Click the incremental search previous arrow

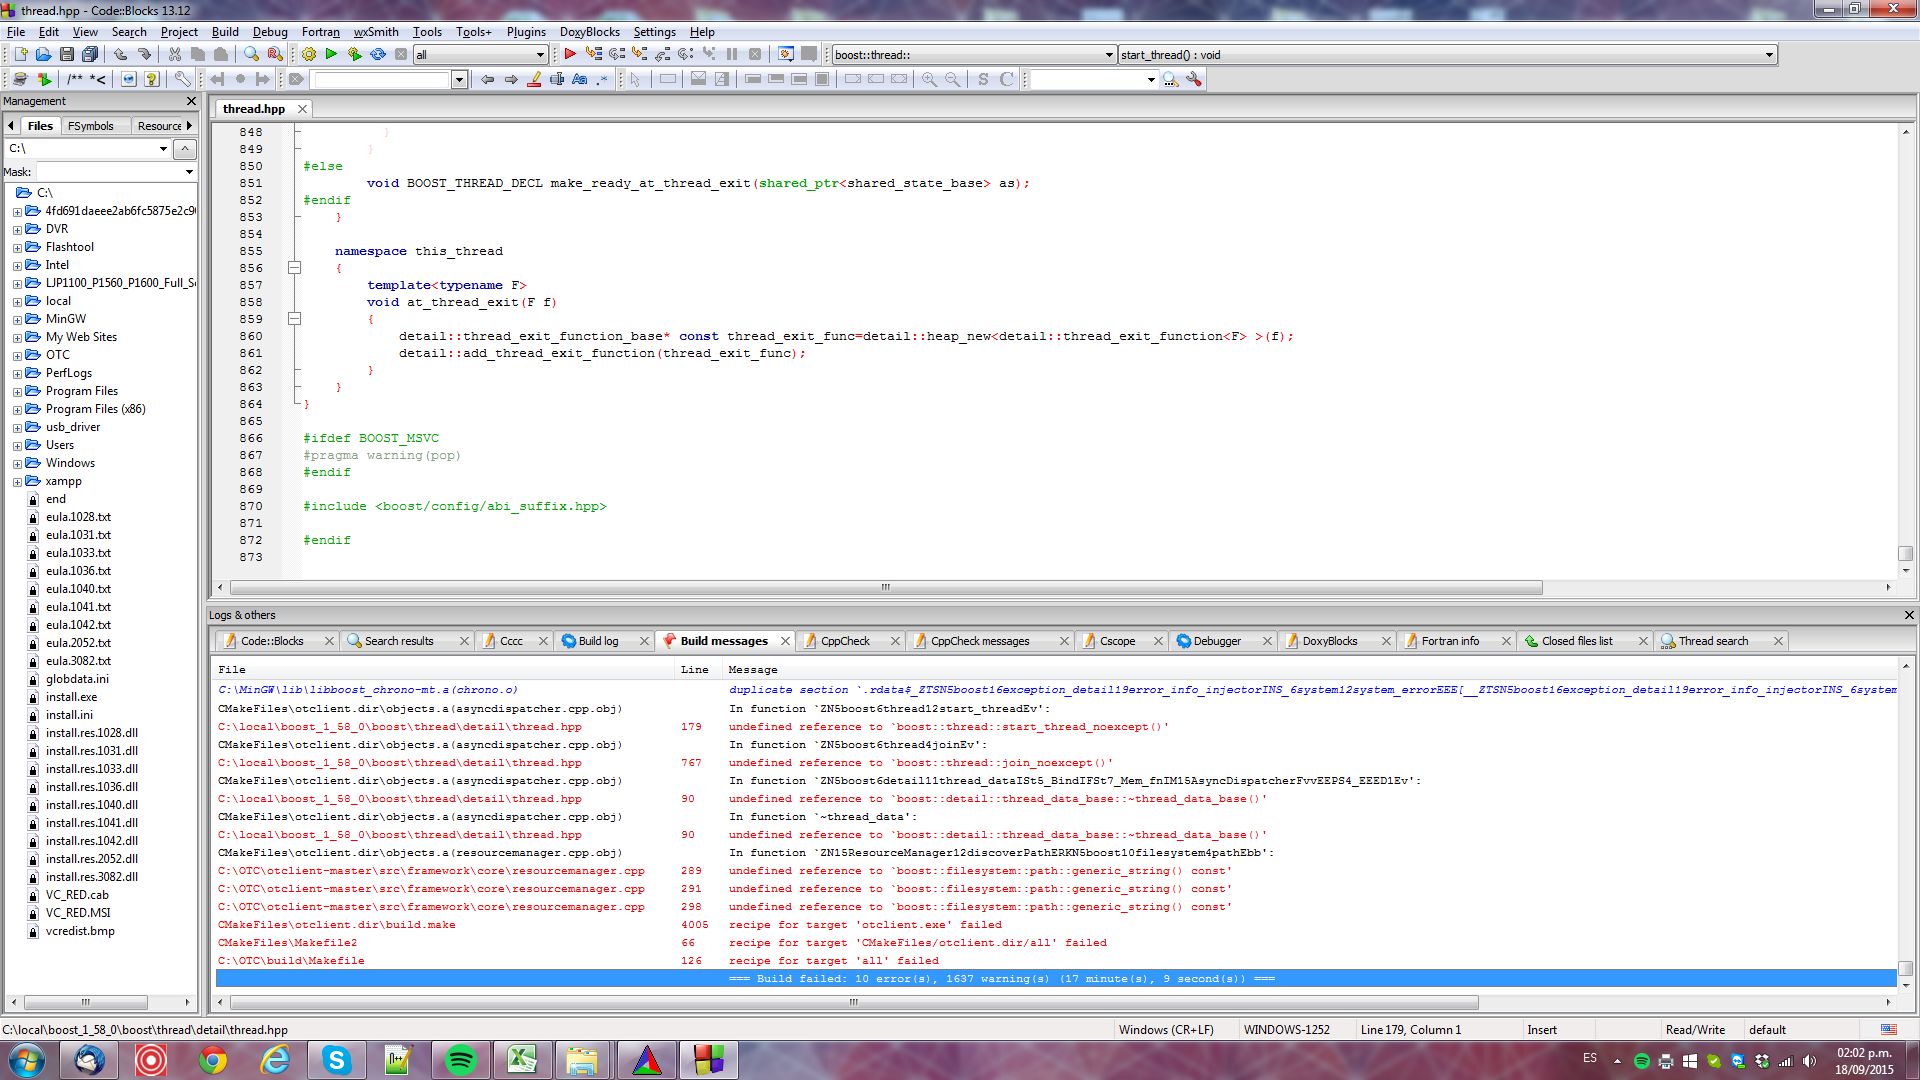[x=487, y=79]
